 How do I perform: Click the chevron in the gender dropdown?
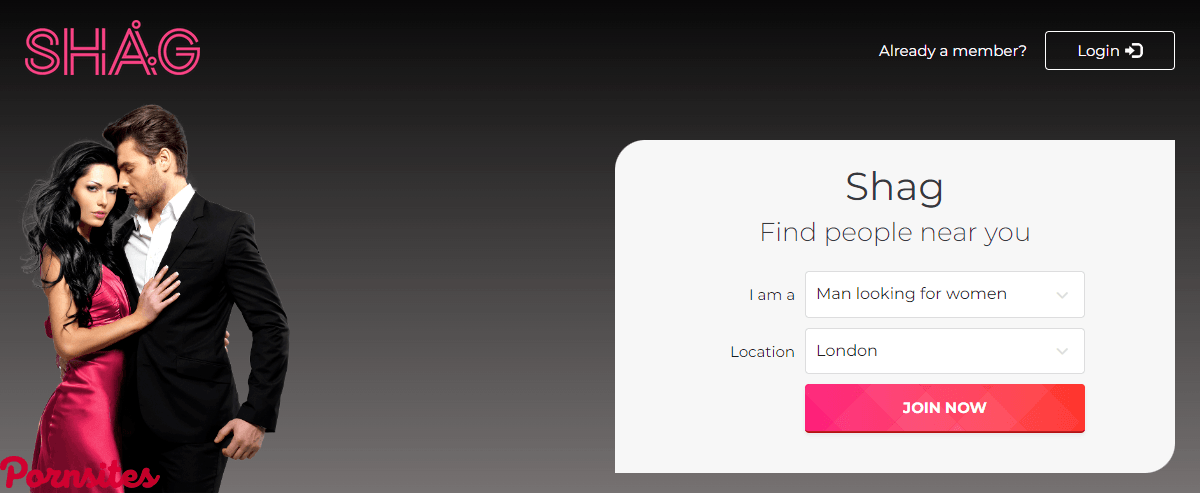click(1062, 295)
